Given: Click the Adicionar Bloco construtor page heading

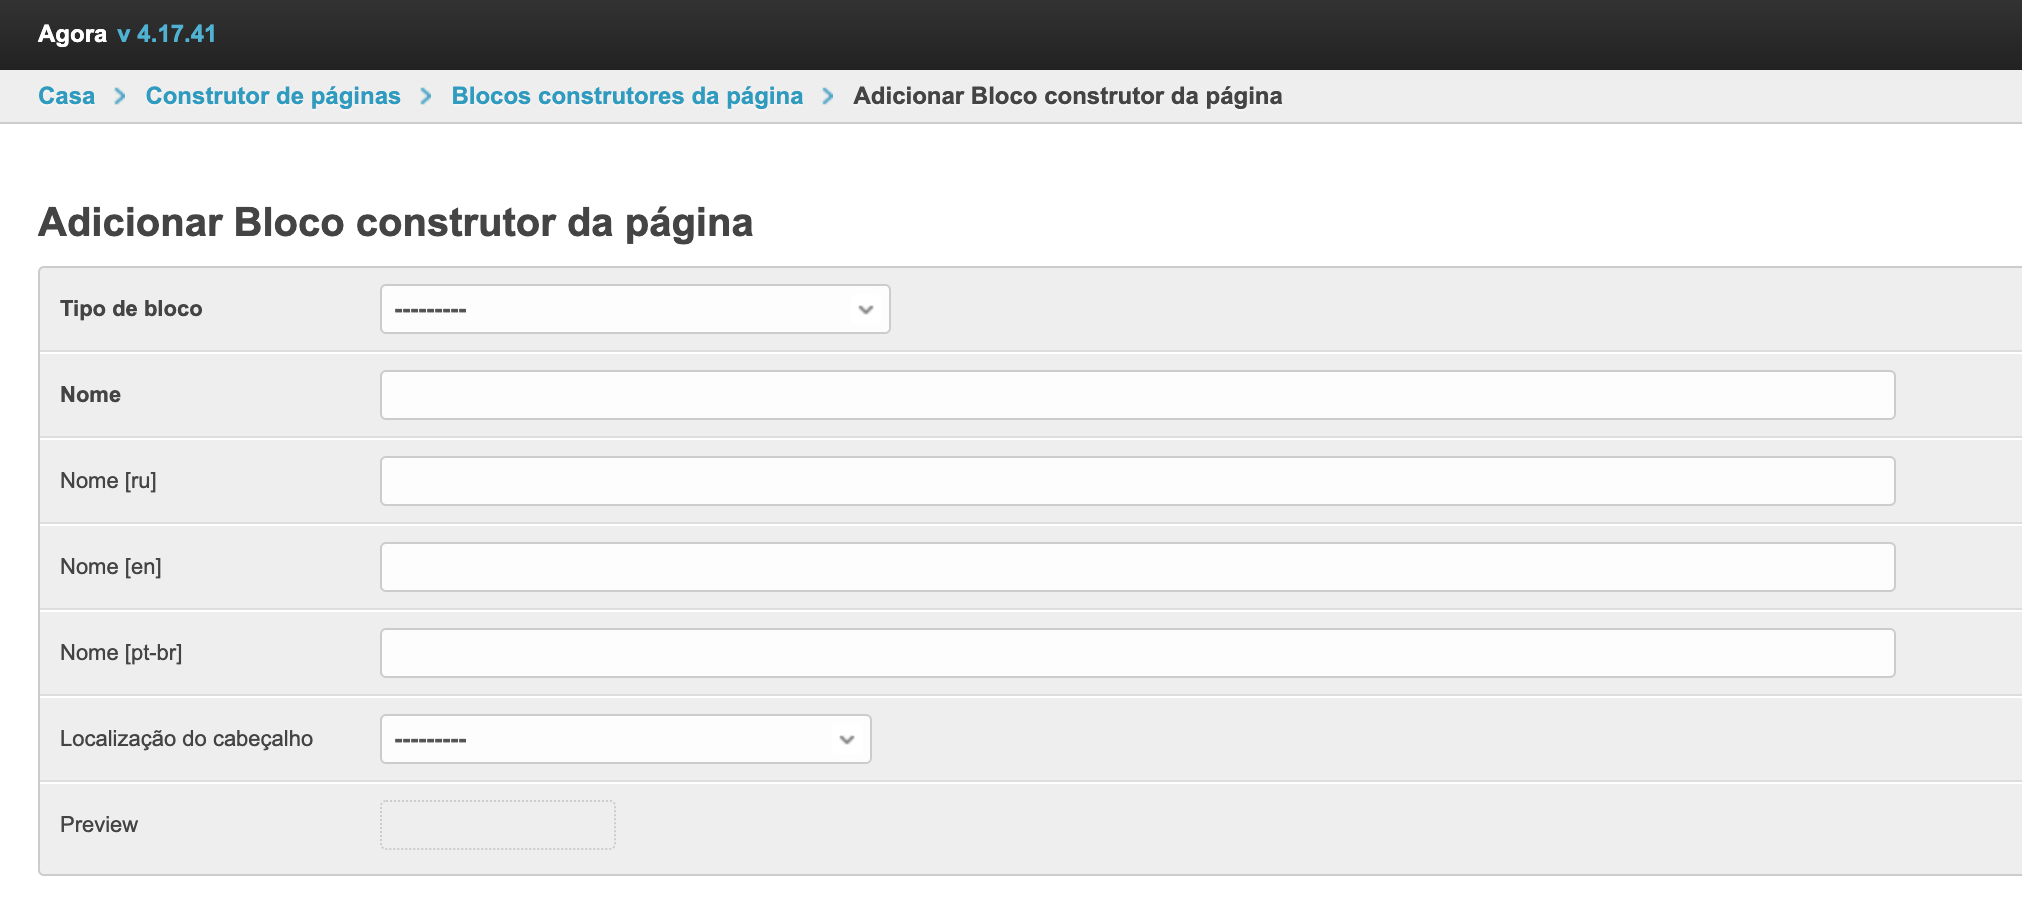Looking at the screenshot, I should point(395,222).
